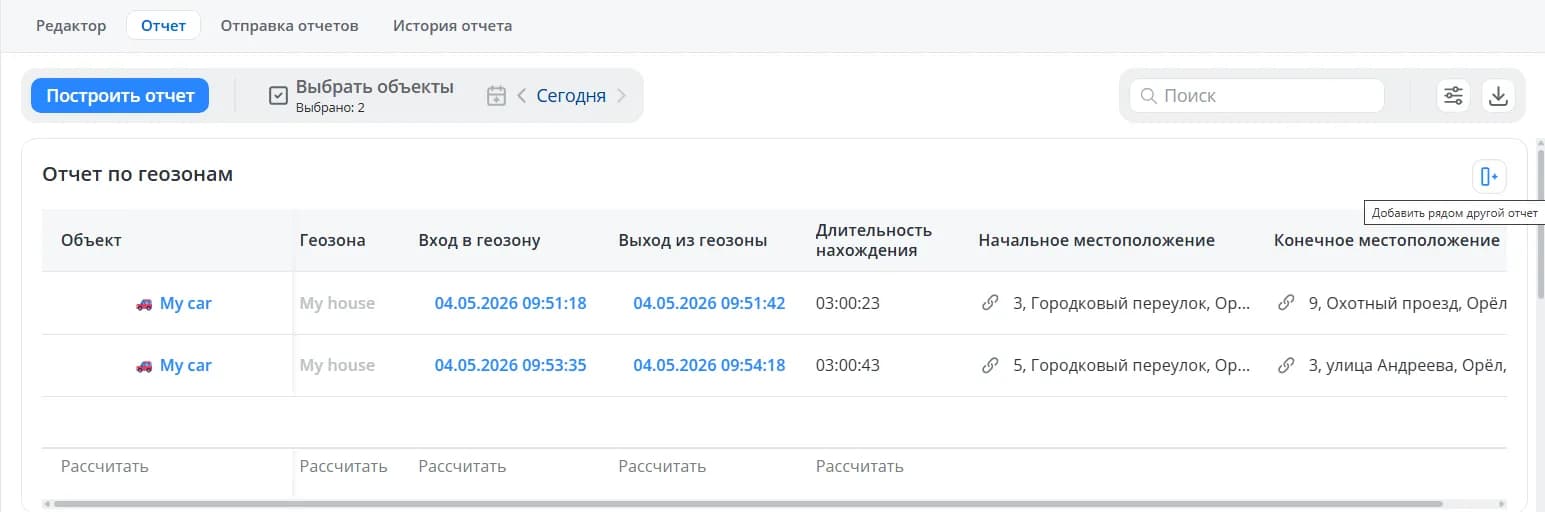Add another report side by side icon
This screenshot has height=512, width=1545.
click(1489, 177)
